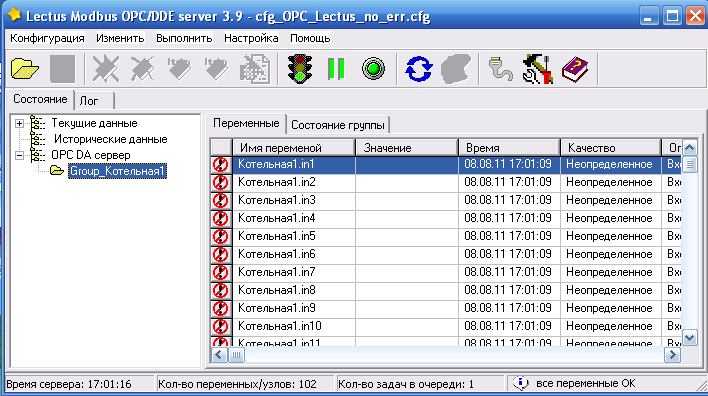Screen dimensions: 708x396
Task: Click the time cell of Котельная1.in7
Action: [509, 272]
